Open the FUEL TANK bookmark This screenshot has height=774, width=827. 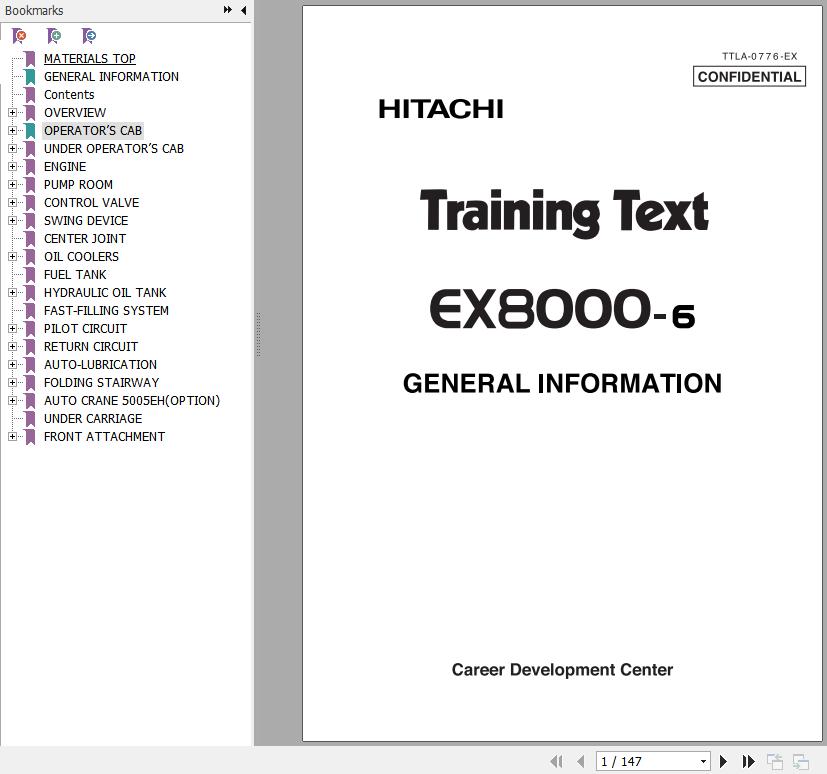coord(75,275)
